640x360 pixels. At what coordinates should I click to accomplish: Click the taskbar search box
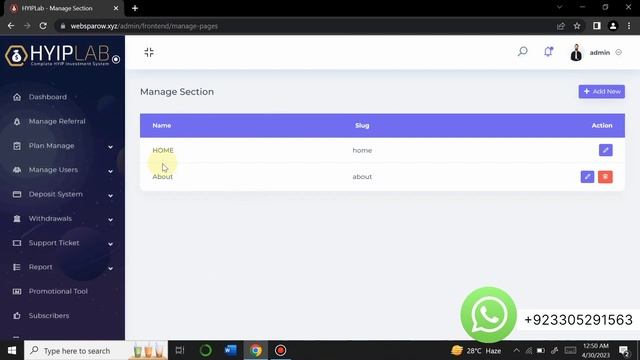point(96,351)
